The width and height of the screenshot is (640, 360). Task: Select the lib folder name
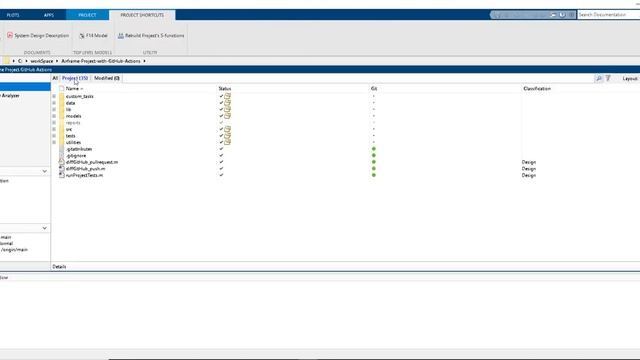tap(69, 109)
